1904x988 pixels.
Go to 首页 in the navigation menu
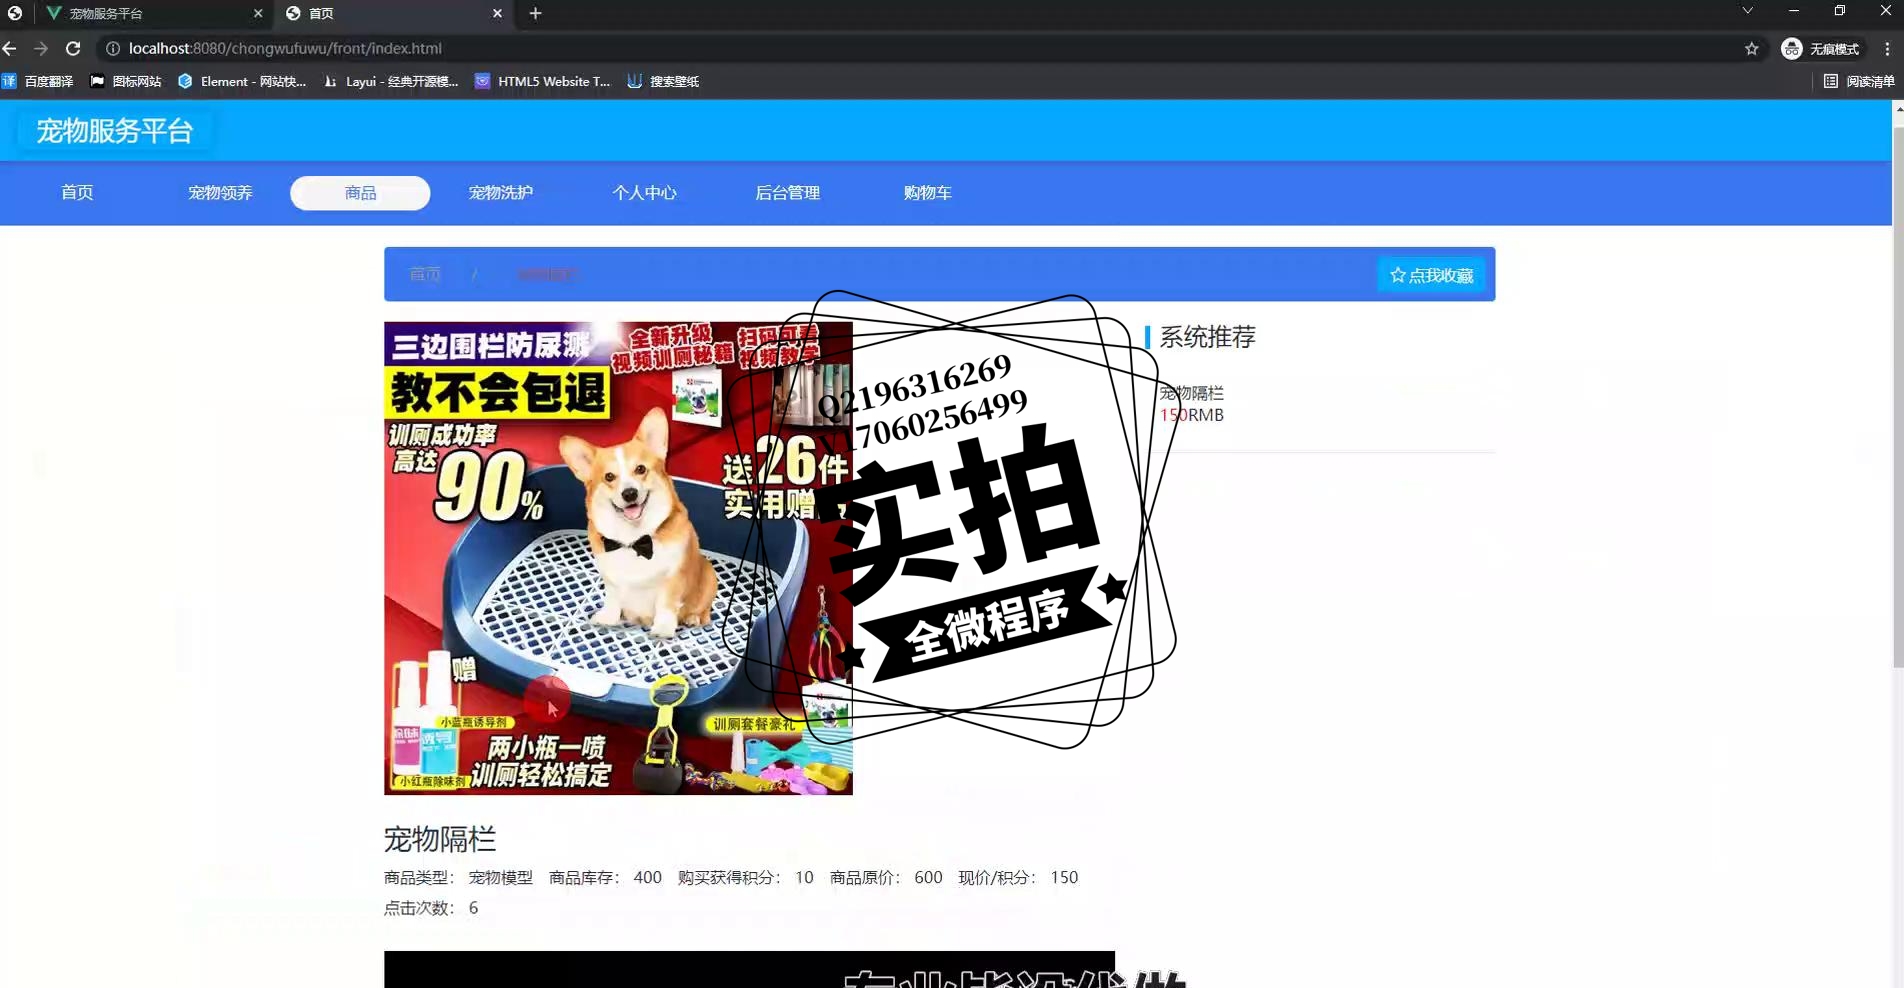(77, 193)
